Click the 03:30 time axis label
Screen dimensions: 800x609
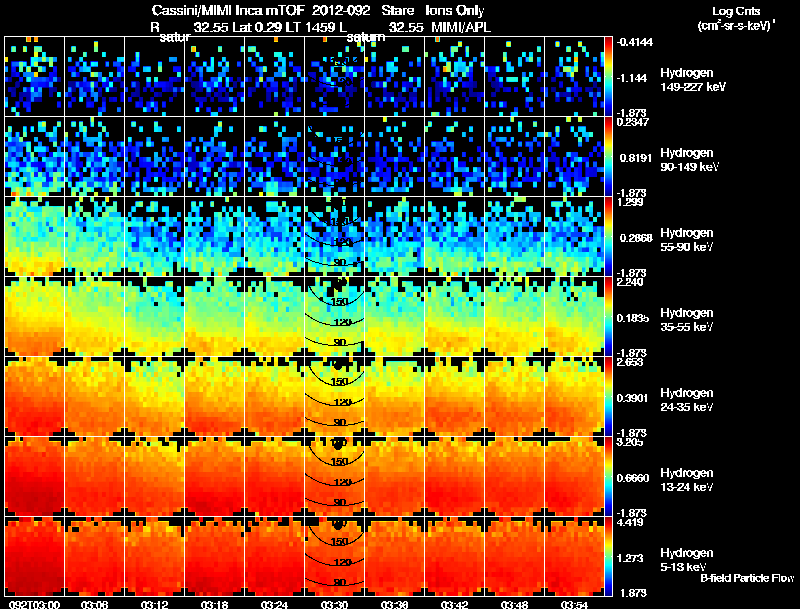coord(335,604)
